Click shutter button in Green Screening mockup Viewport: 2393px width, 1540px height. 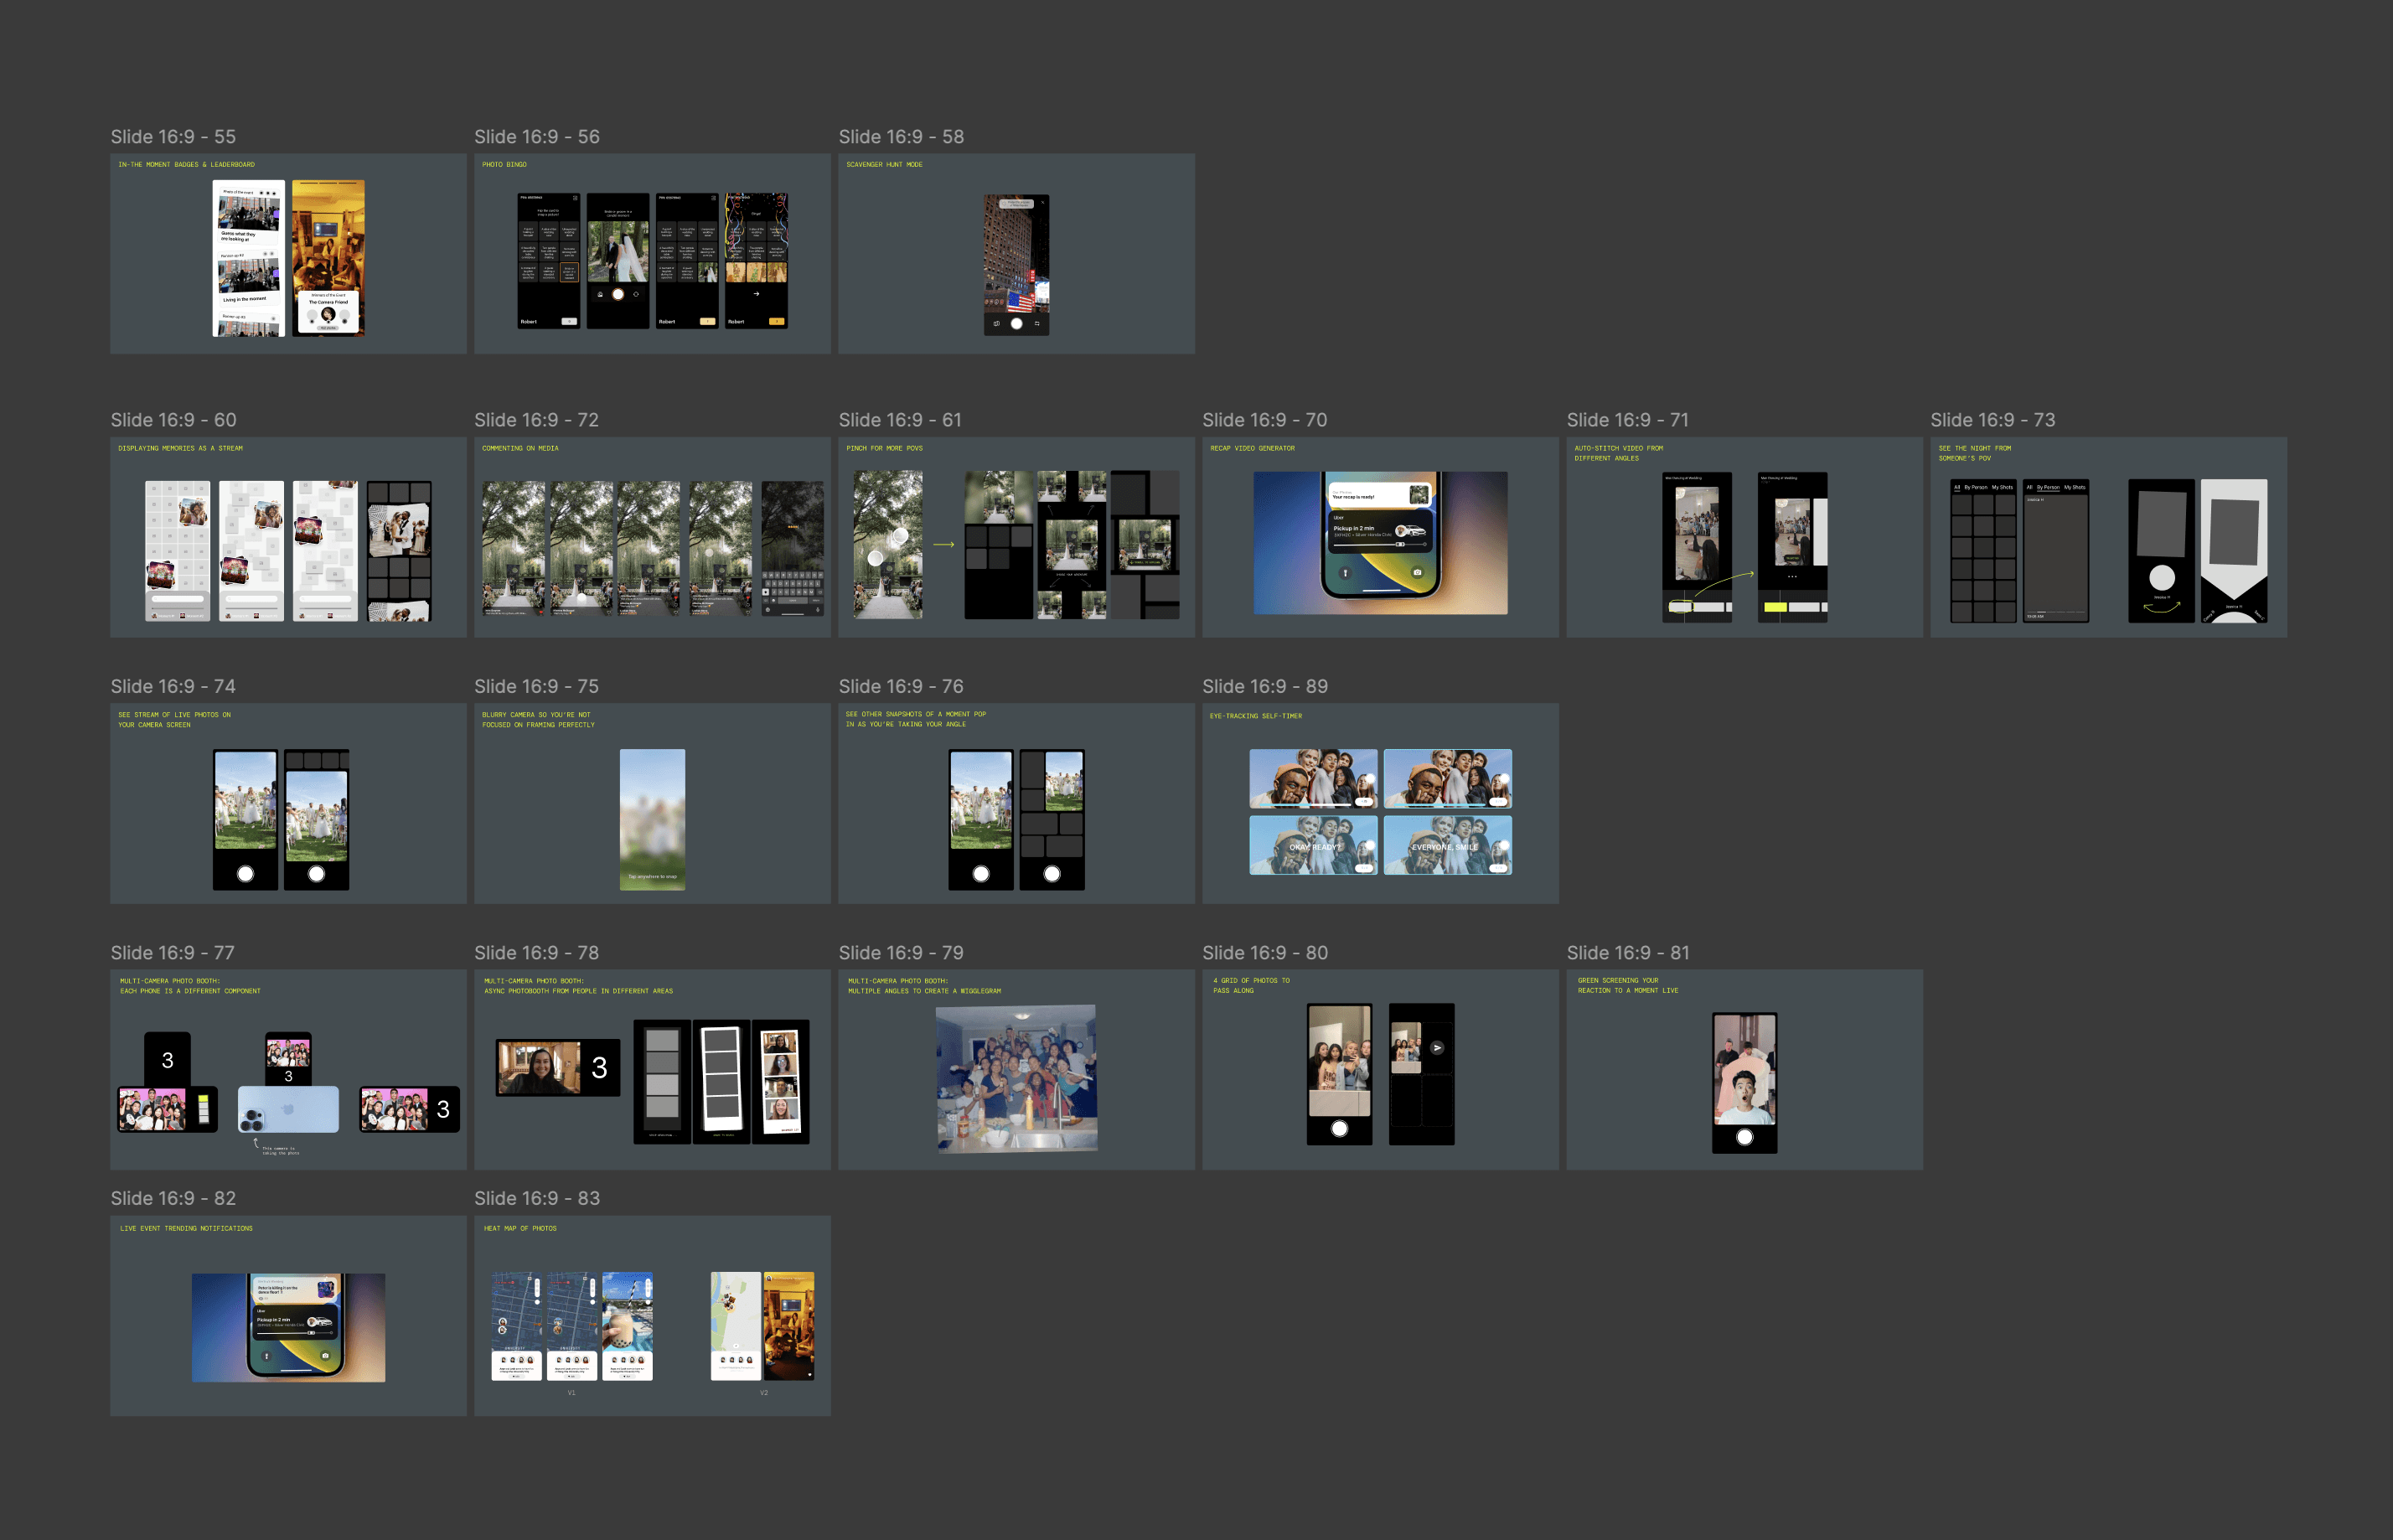pos(1744,1137)
